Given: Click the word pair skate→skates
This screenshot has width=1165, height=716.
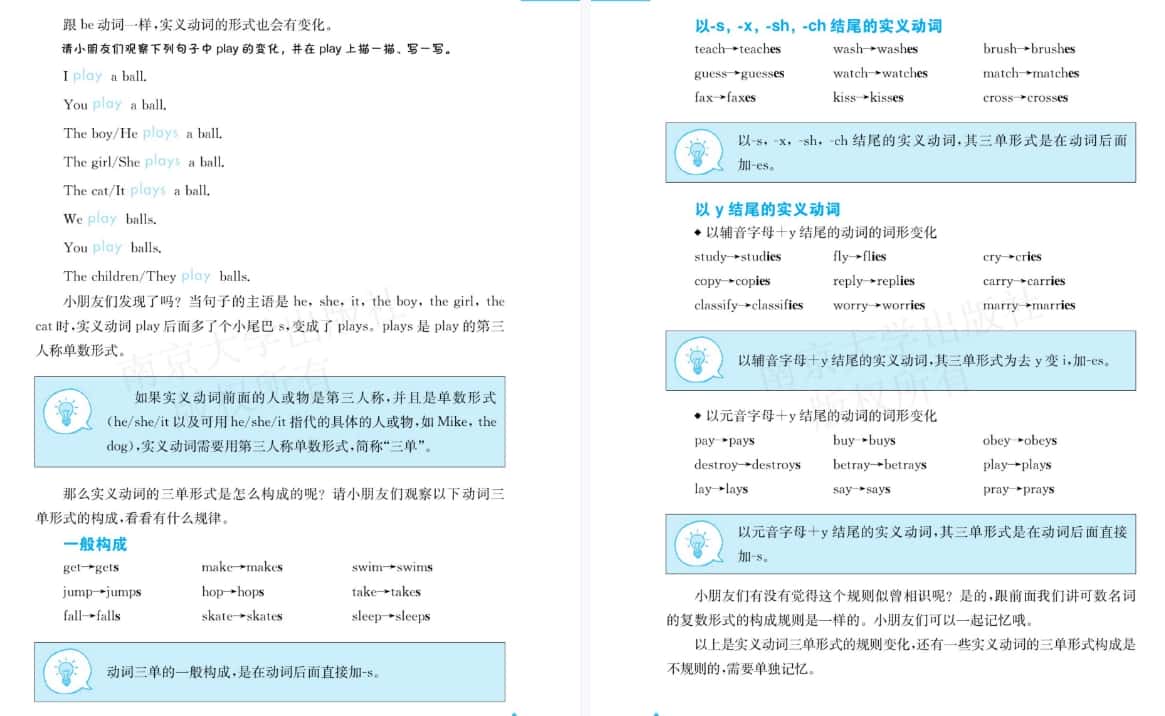Looking at the screenshot, I should pos(242,616).
